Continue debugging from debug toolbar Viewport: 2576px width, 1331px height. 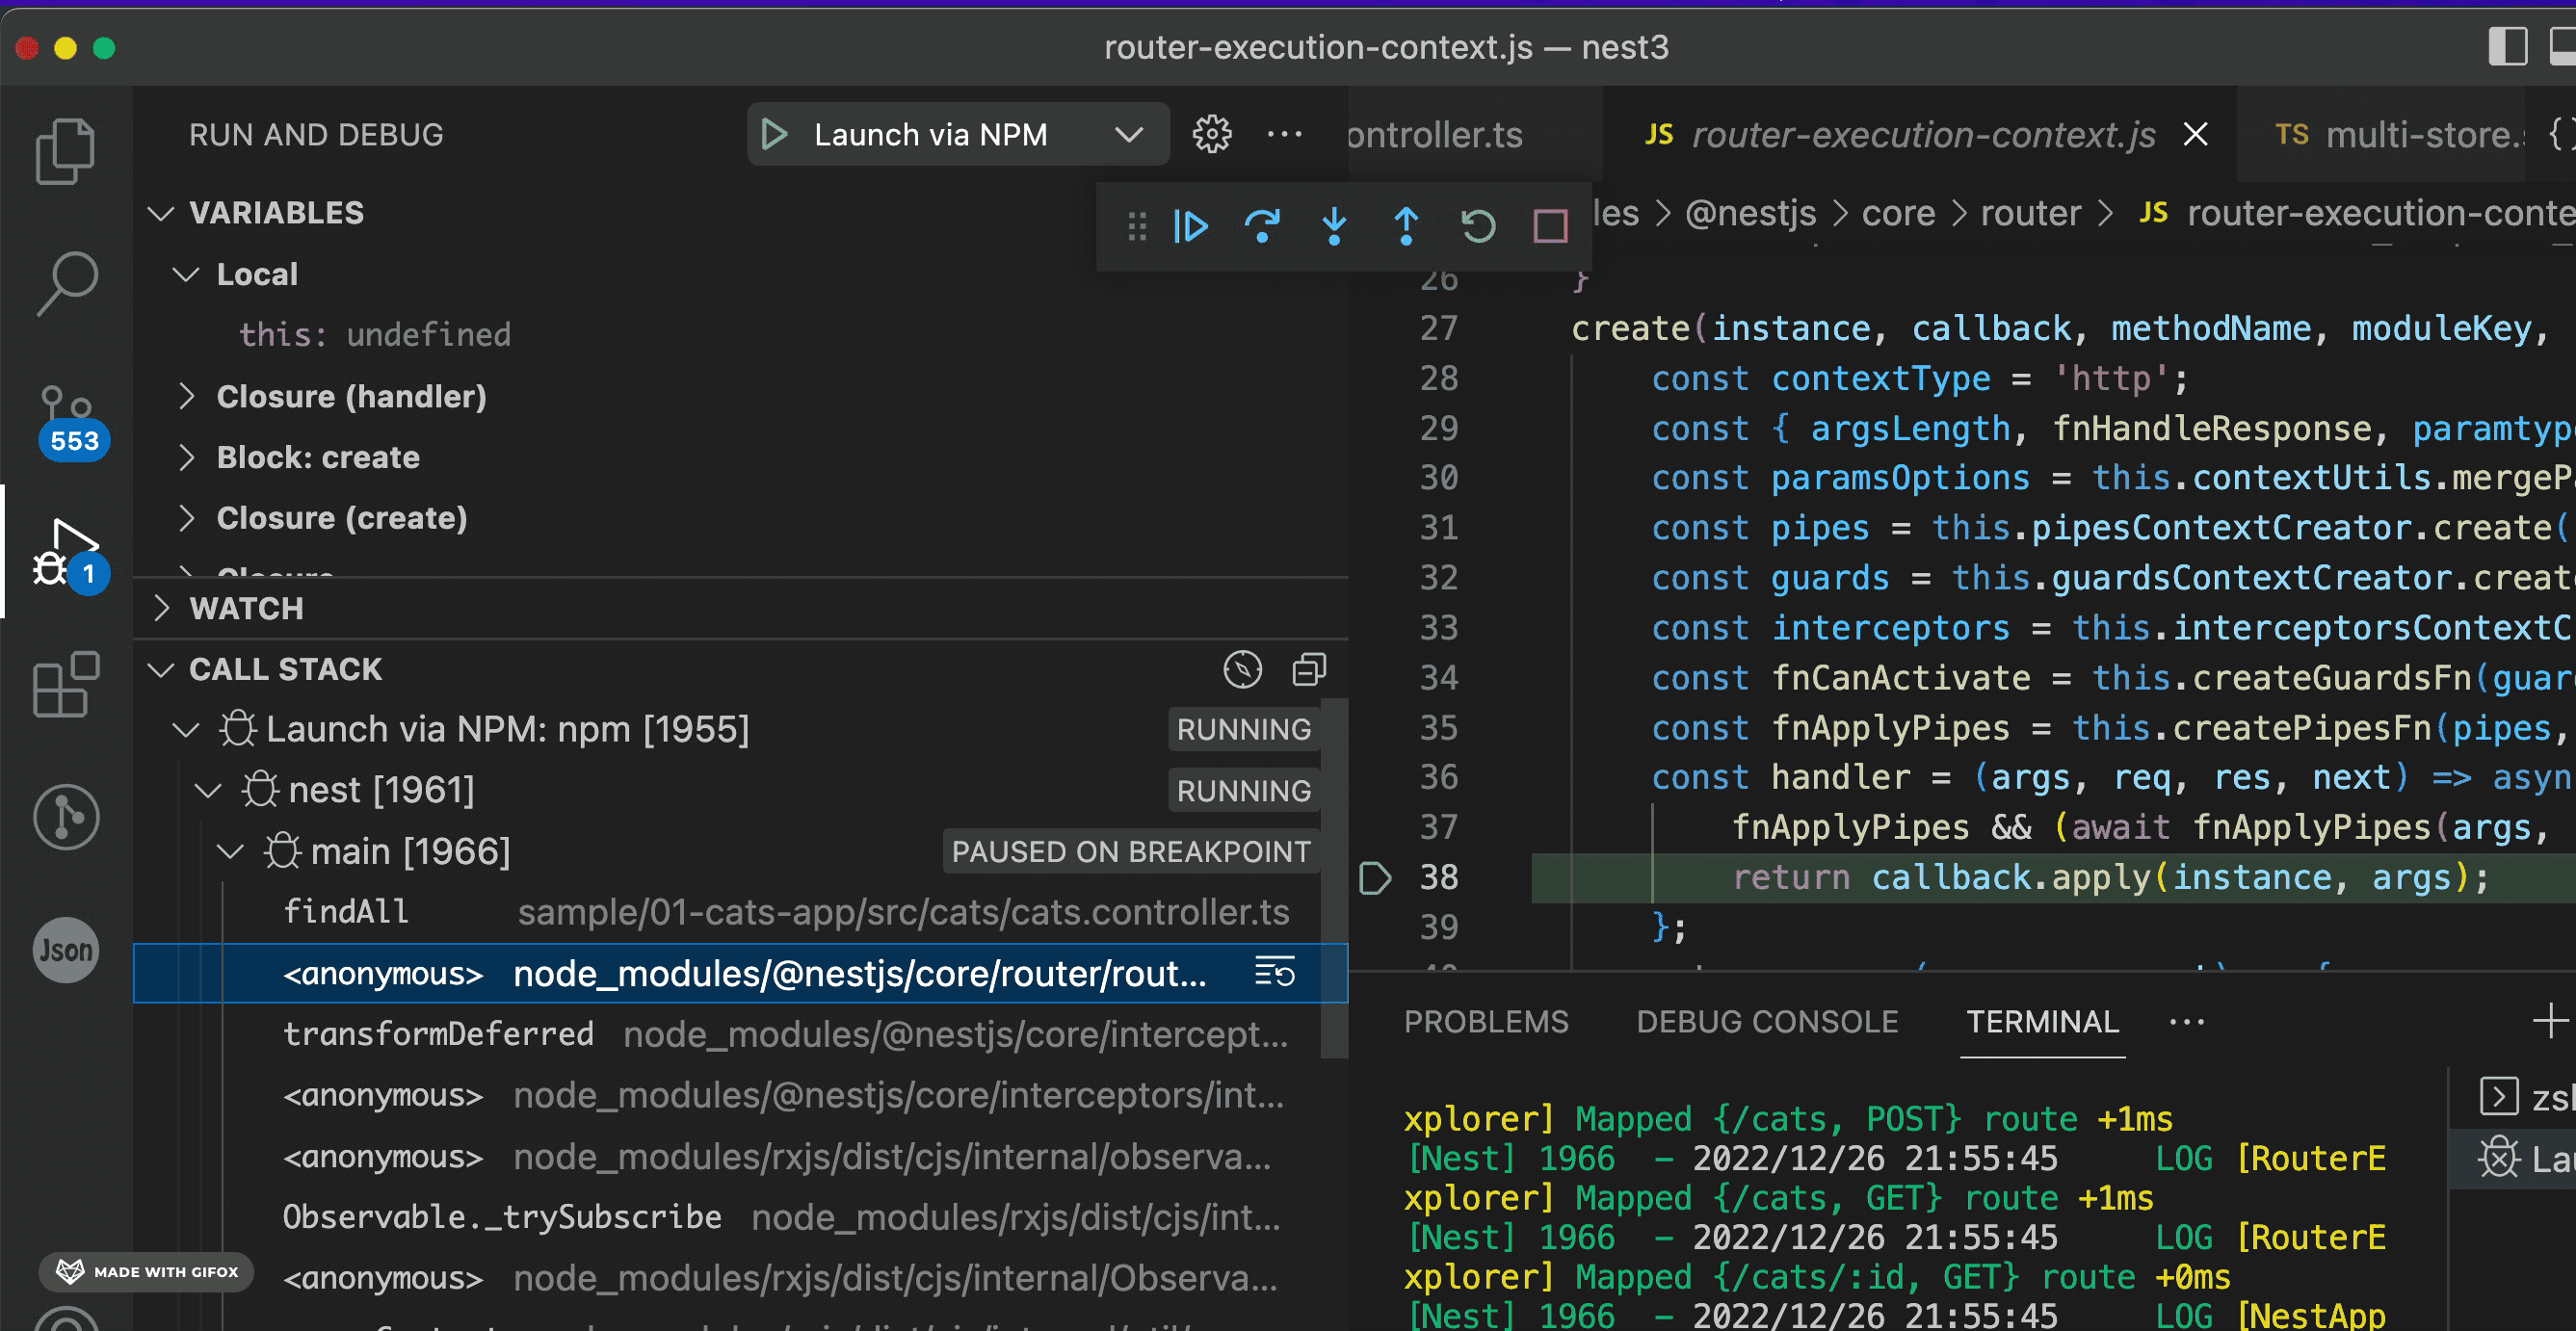click(x=1190, y=226)
